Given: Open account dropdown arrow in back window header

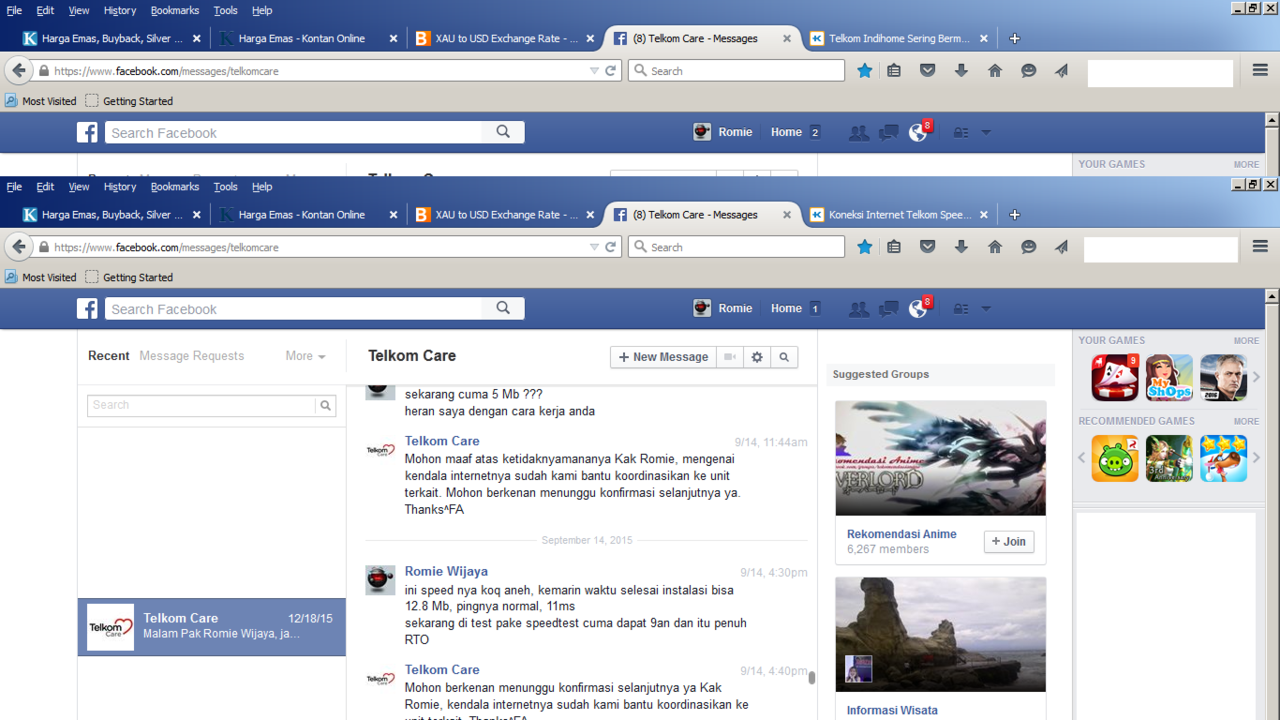Looking at the screenshot, I should (985, 133).
